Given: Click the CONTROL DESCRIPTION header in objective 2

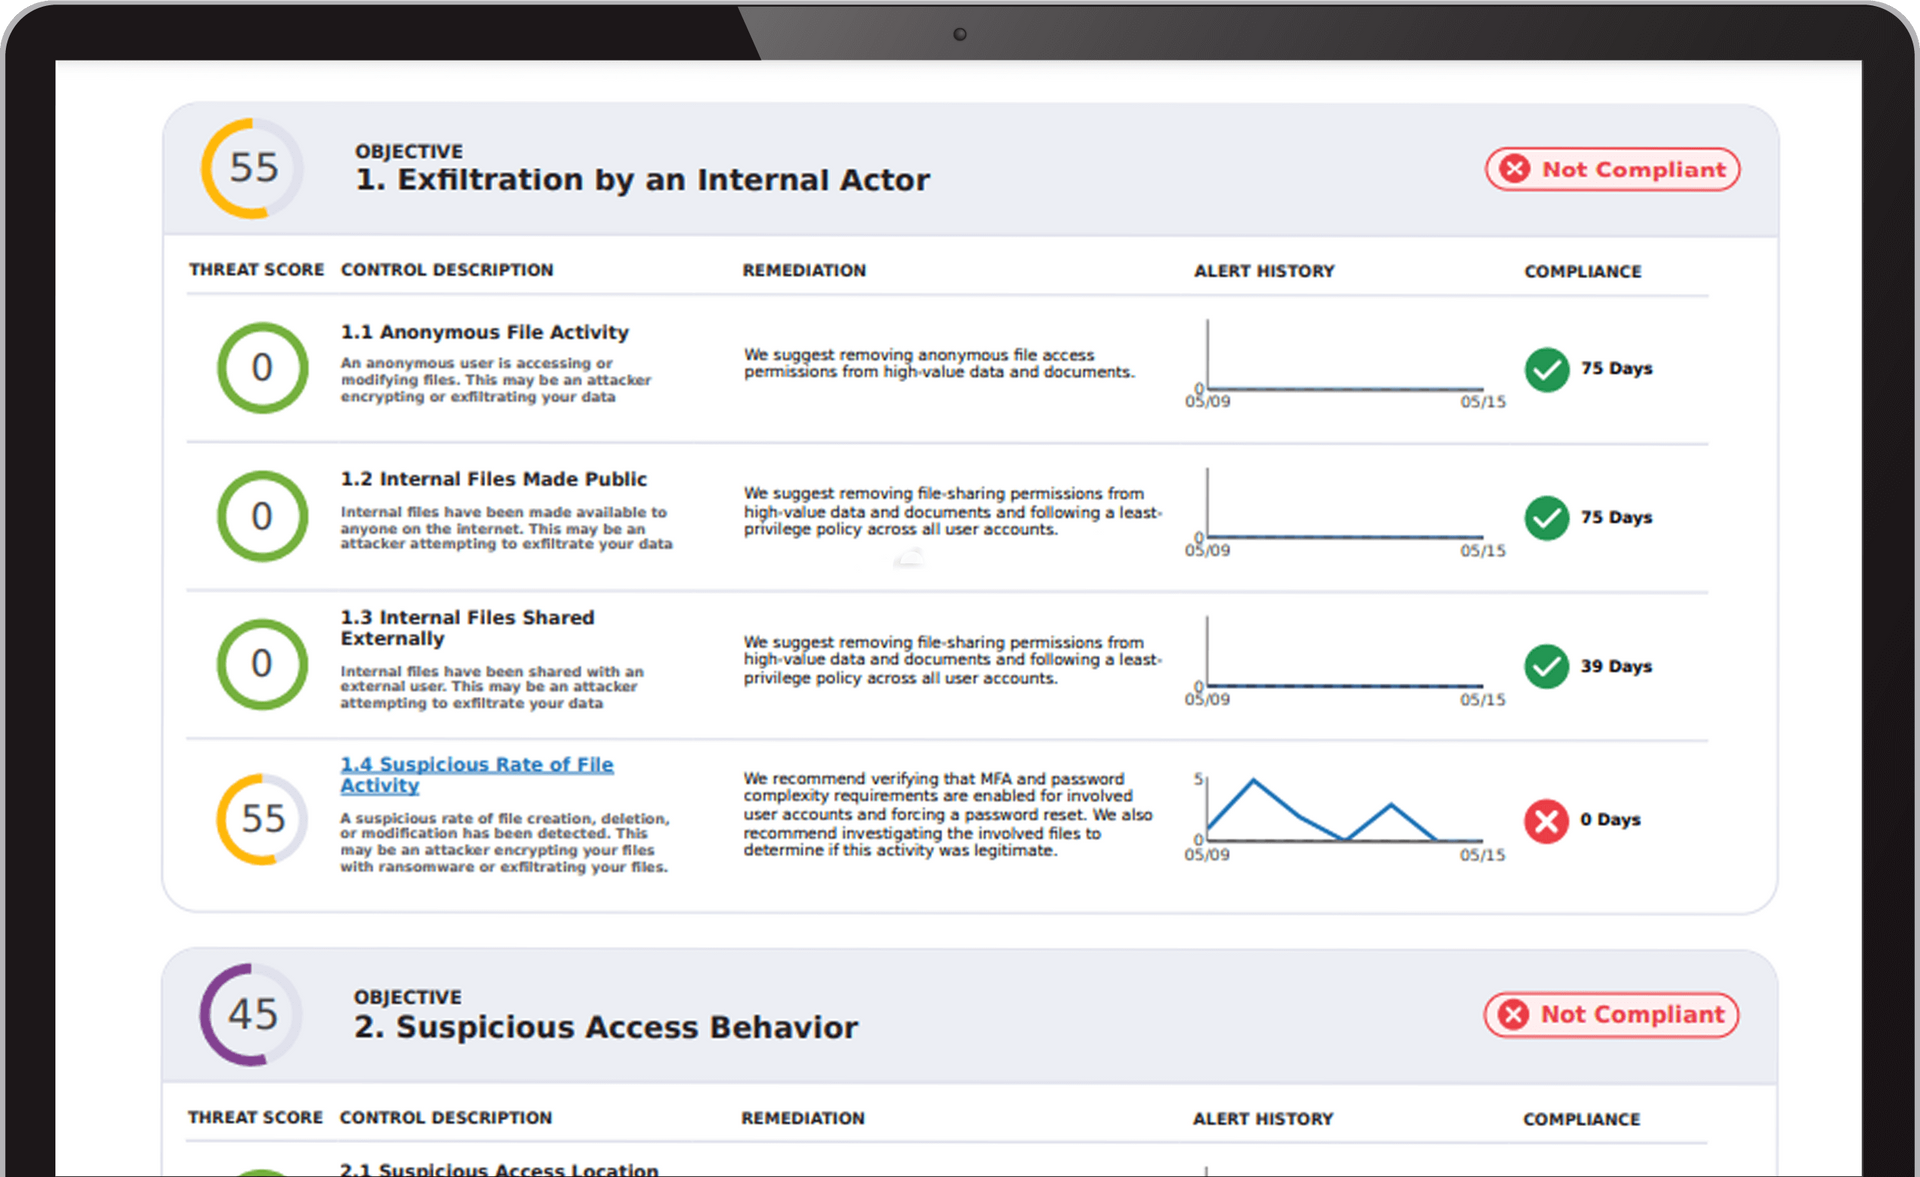Looking at the screenshot, I should click(446, 1118).
